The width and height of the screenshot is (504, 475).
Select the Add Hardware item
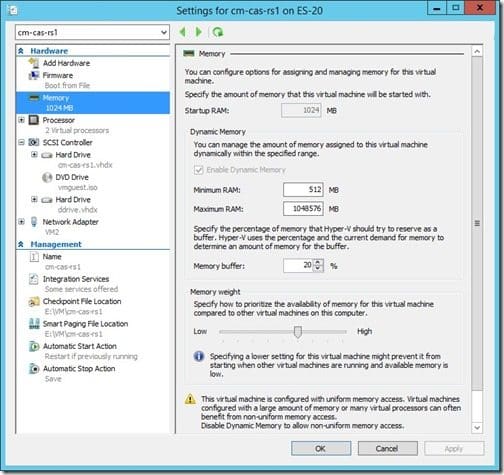click(66, 63)
